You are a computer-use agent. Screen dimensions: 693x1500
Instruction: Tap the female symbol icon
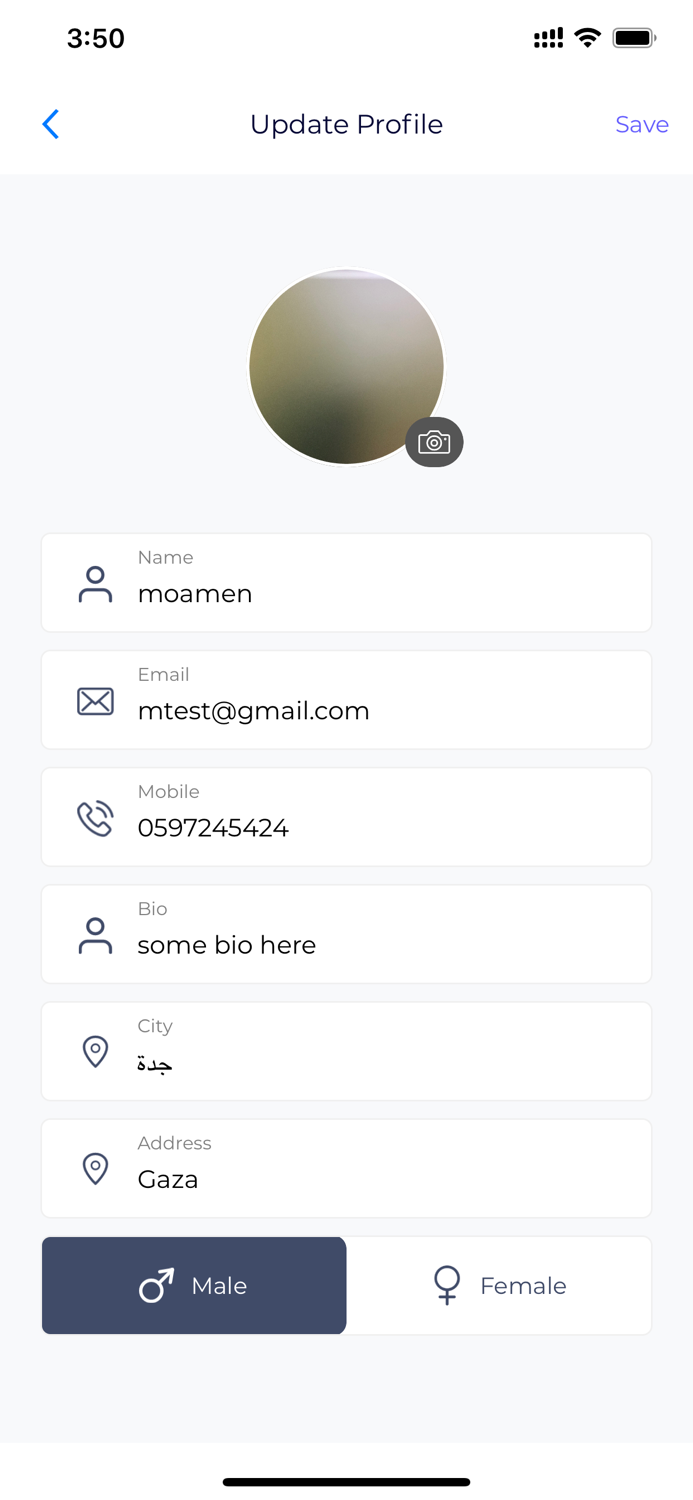pyautogui.click(x=447, y=1285)
